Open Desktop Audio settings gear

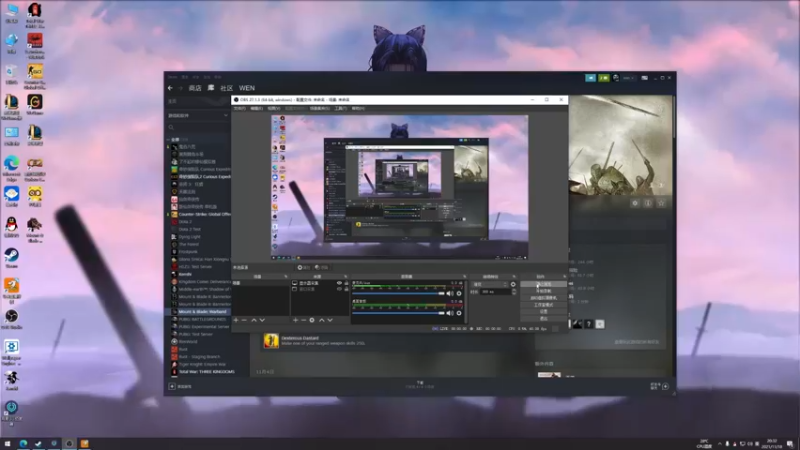point(459,313)
